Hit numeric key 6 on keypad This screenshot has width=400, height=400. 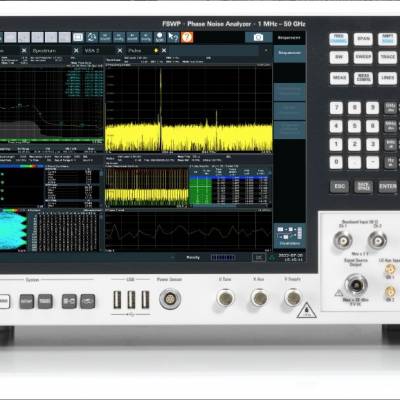372,126
